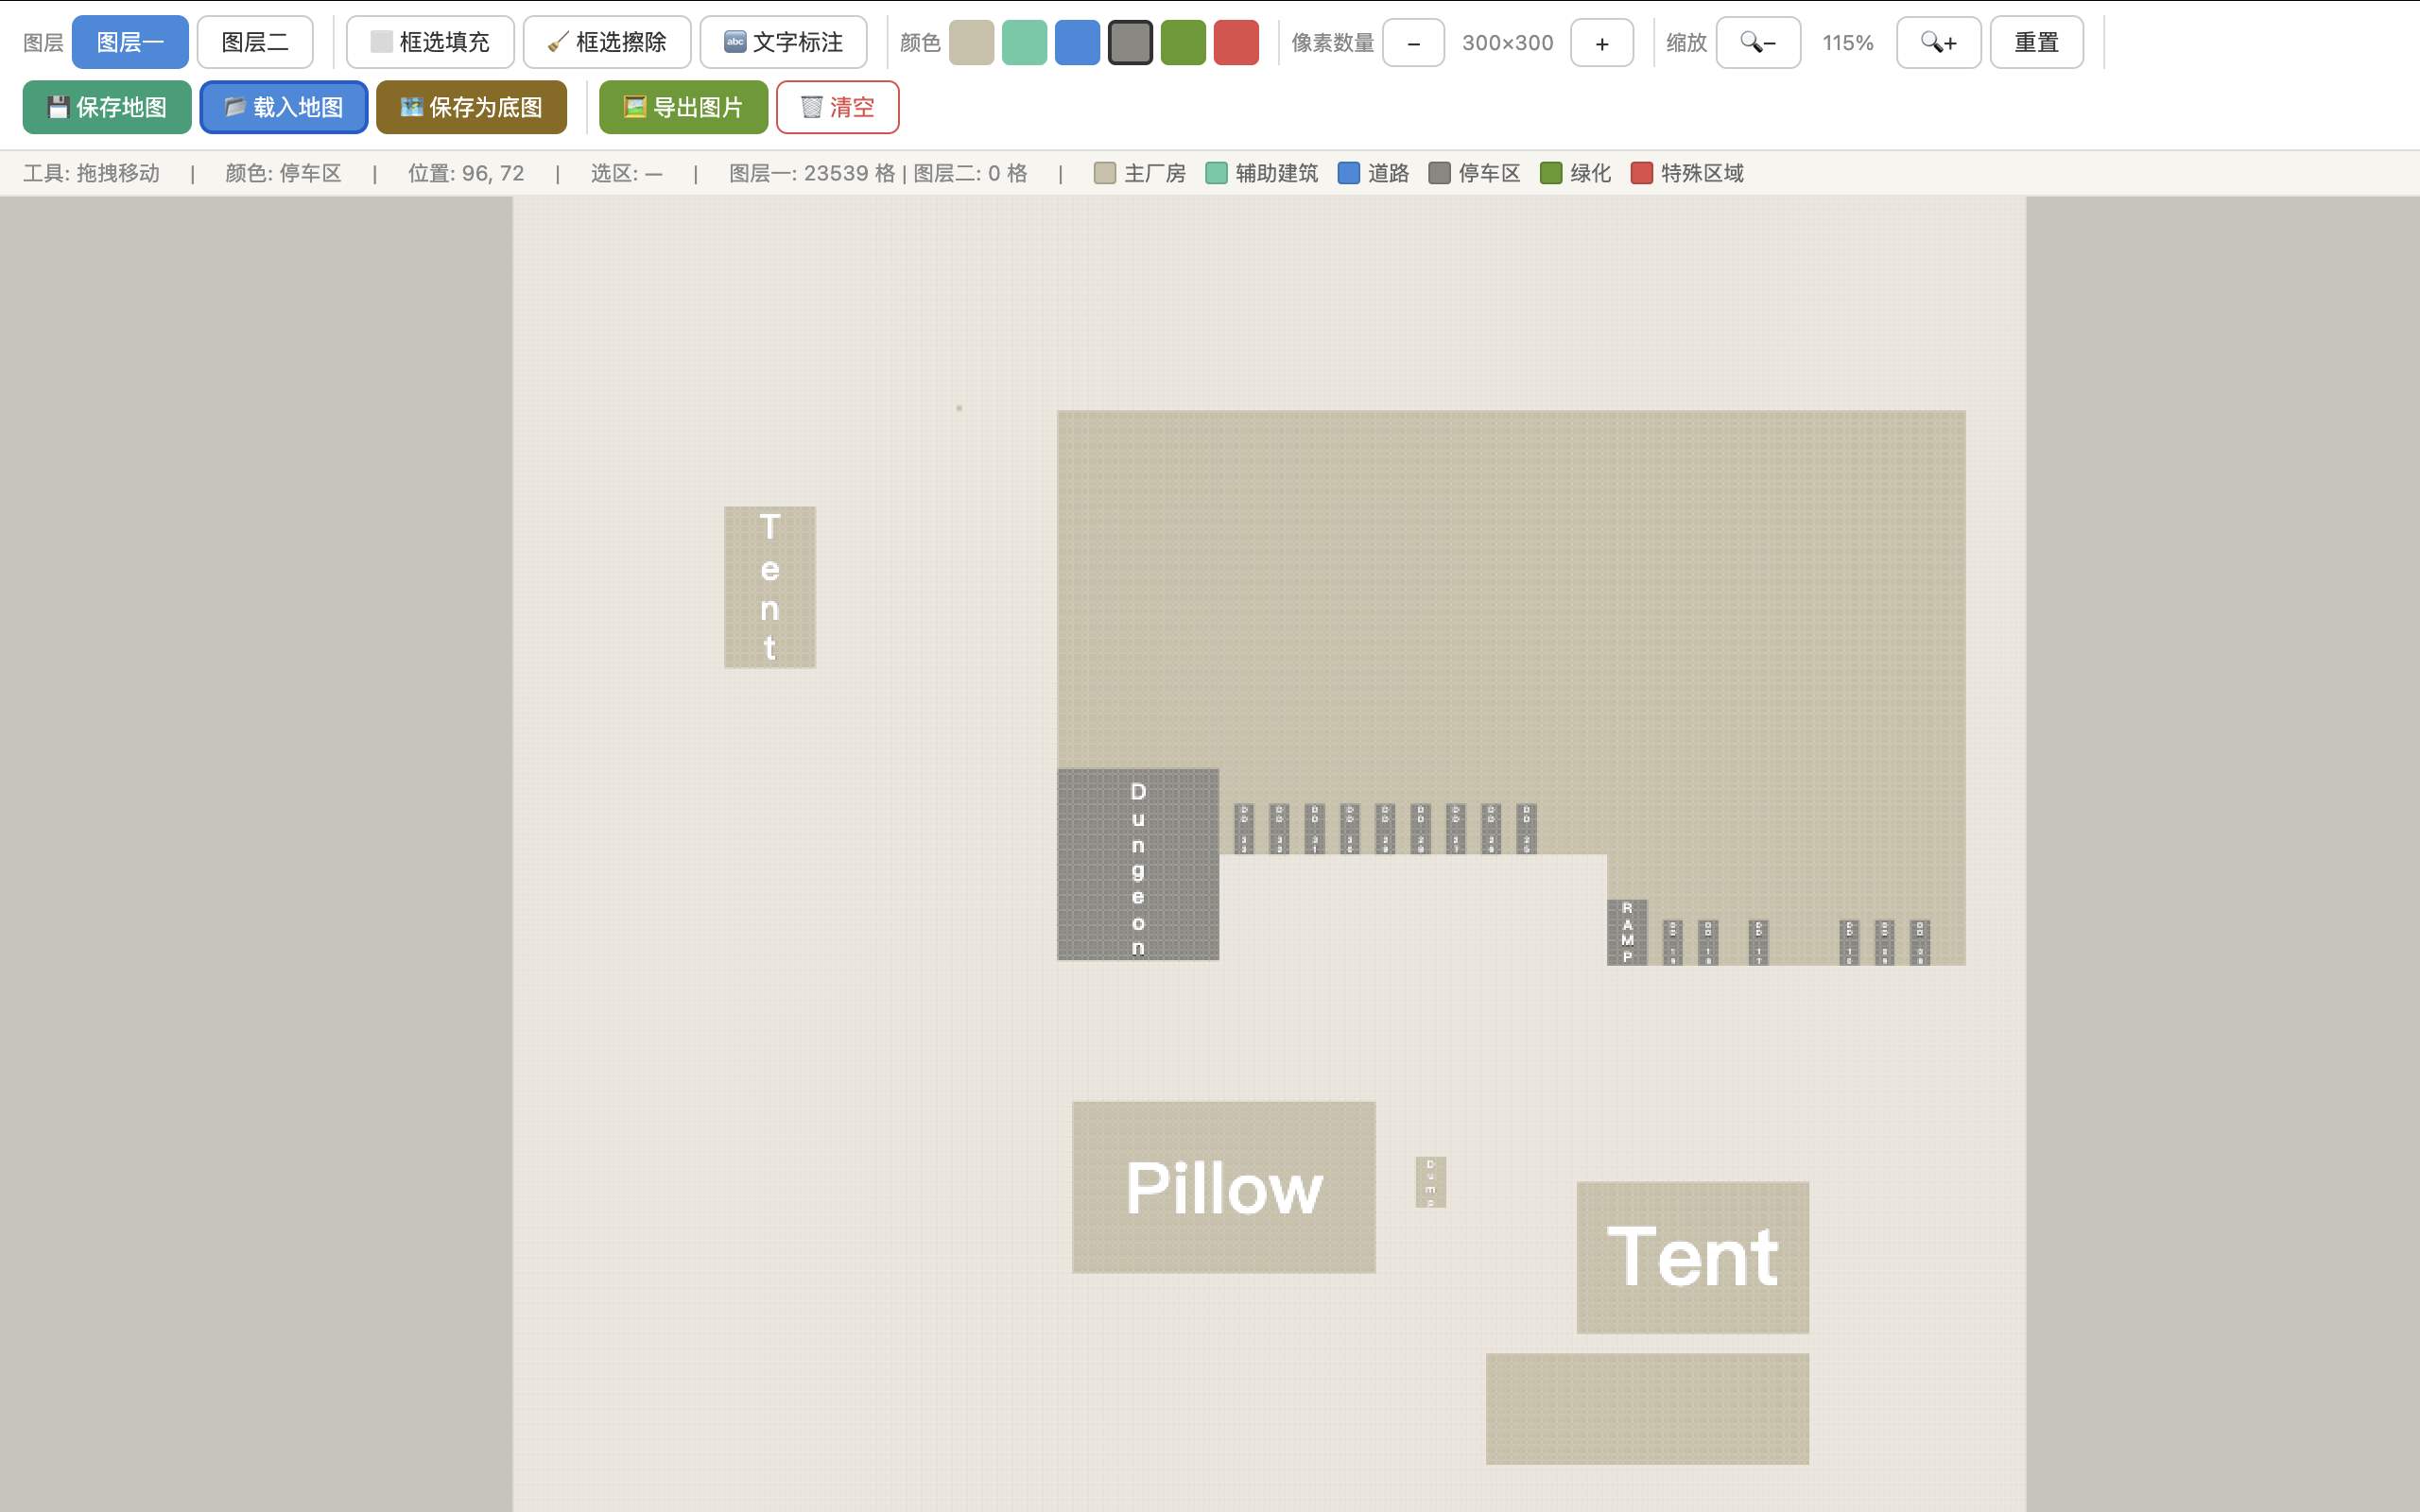2420x1512 pixels.
Task: Zoom out with magnifier minus button
Action: [1758, 43]
